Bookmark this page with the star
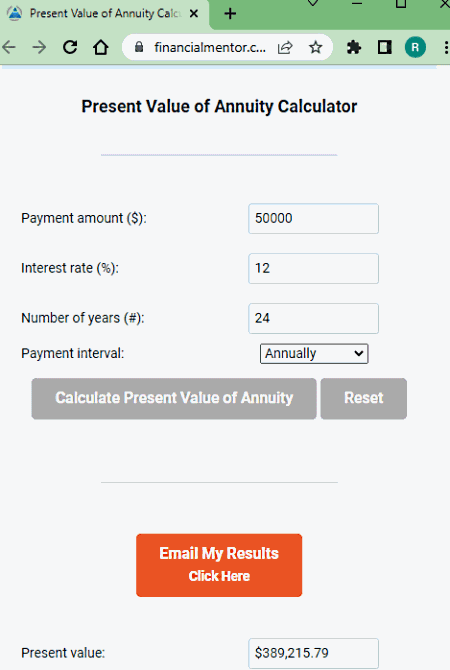The width and height of the screenshot is (450, 670). click(315, 47)
